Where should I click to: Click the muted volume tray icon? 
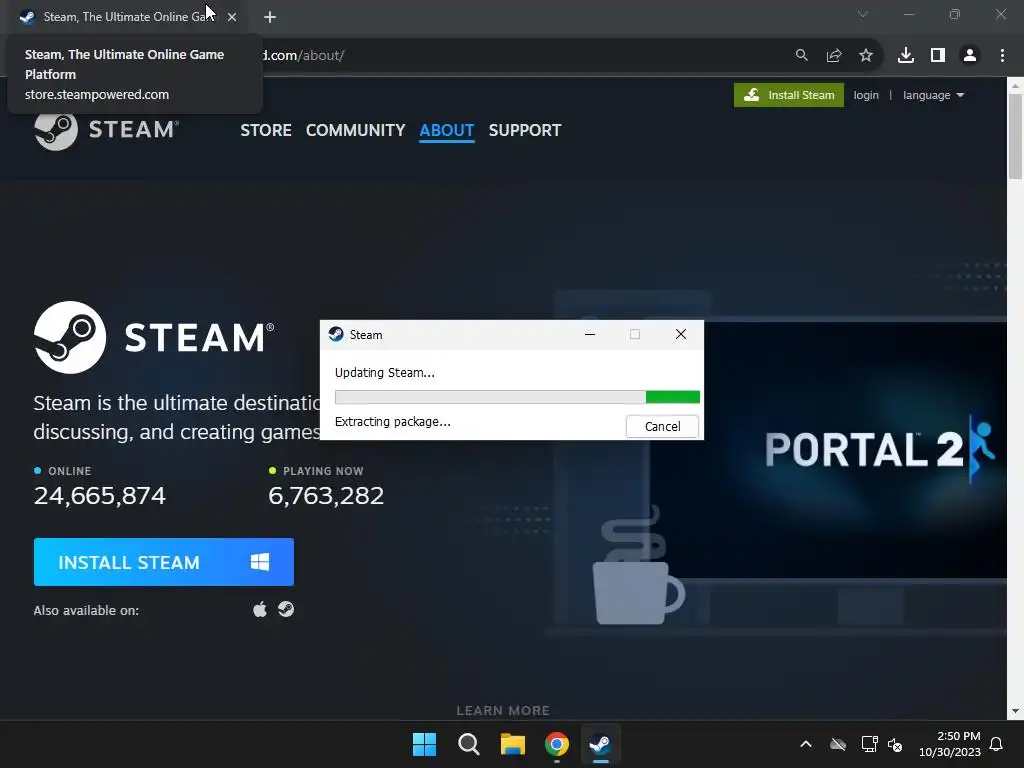[x=895, y=744]
